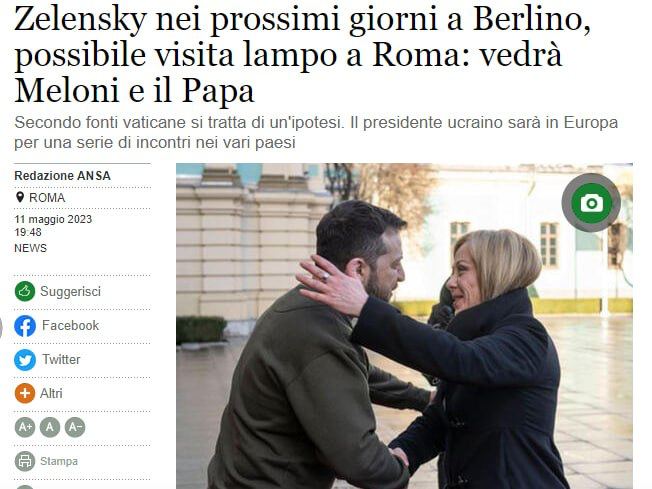Viewport: 652px width, 489px height.
Task: Open photo gallery via green camera icon
Action: coord(591,203)
